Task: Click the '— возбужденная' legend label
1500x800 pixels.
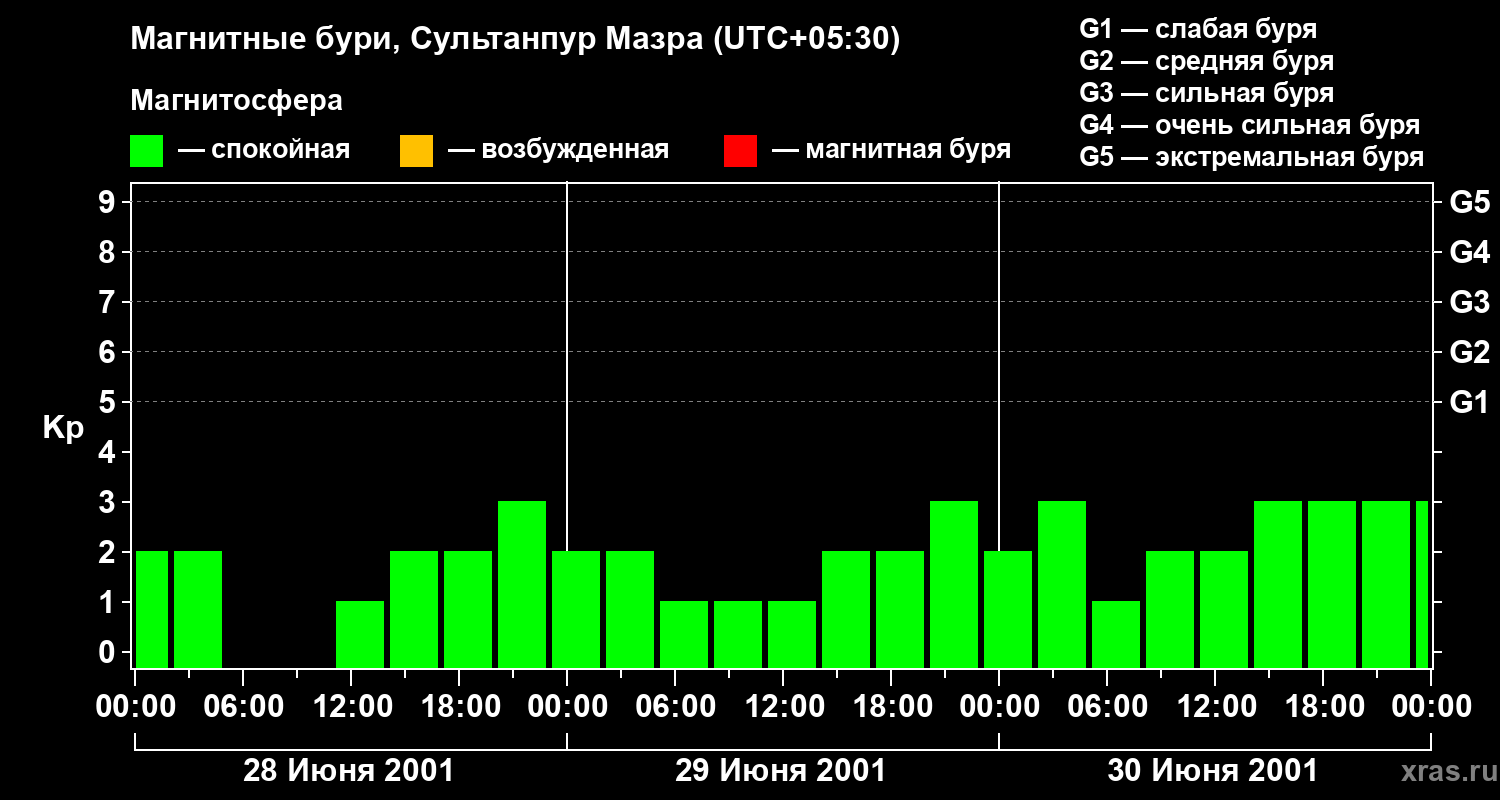Action: (558, 151)
